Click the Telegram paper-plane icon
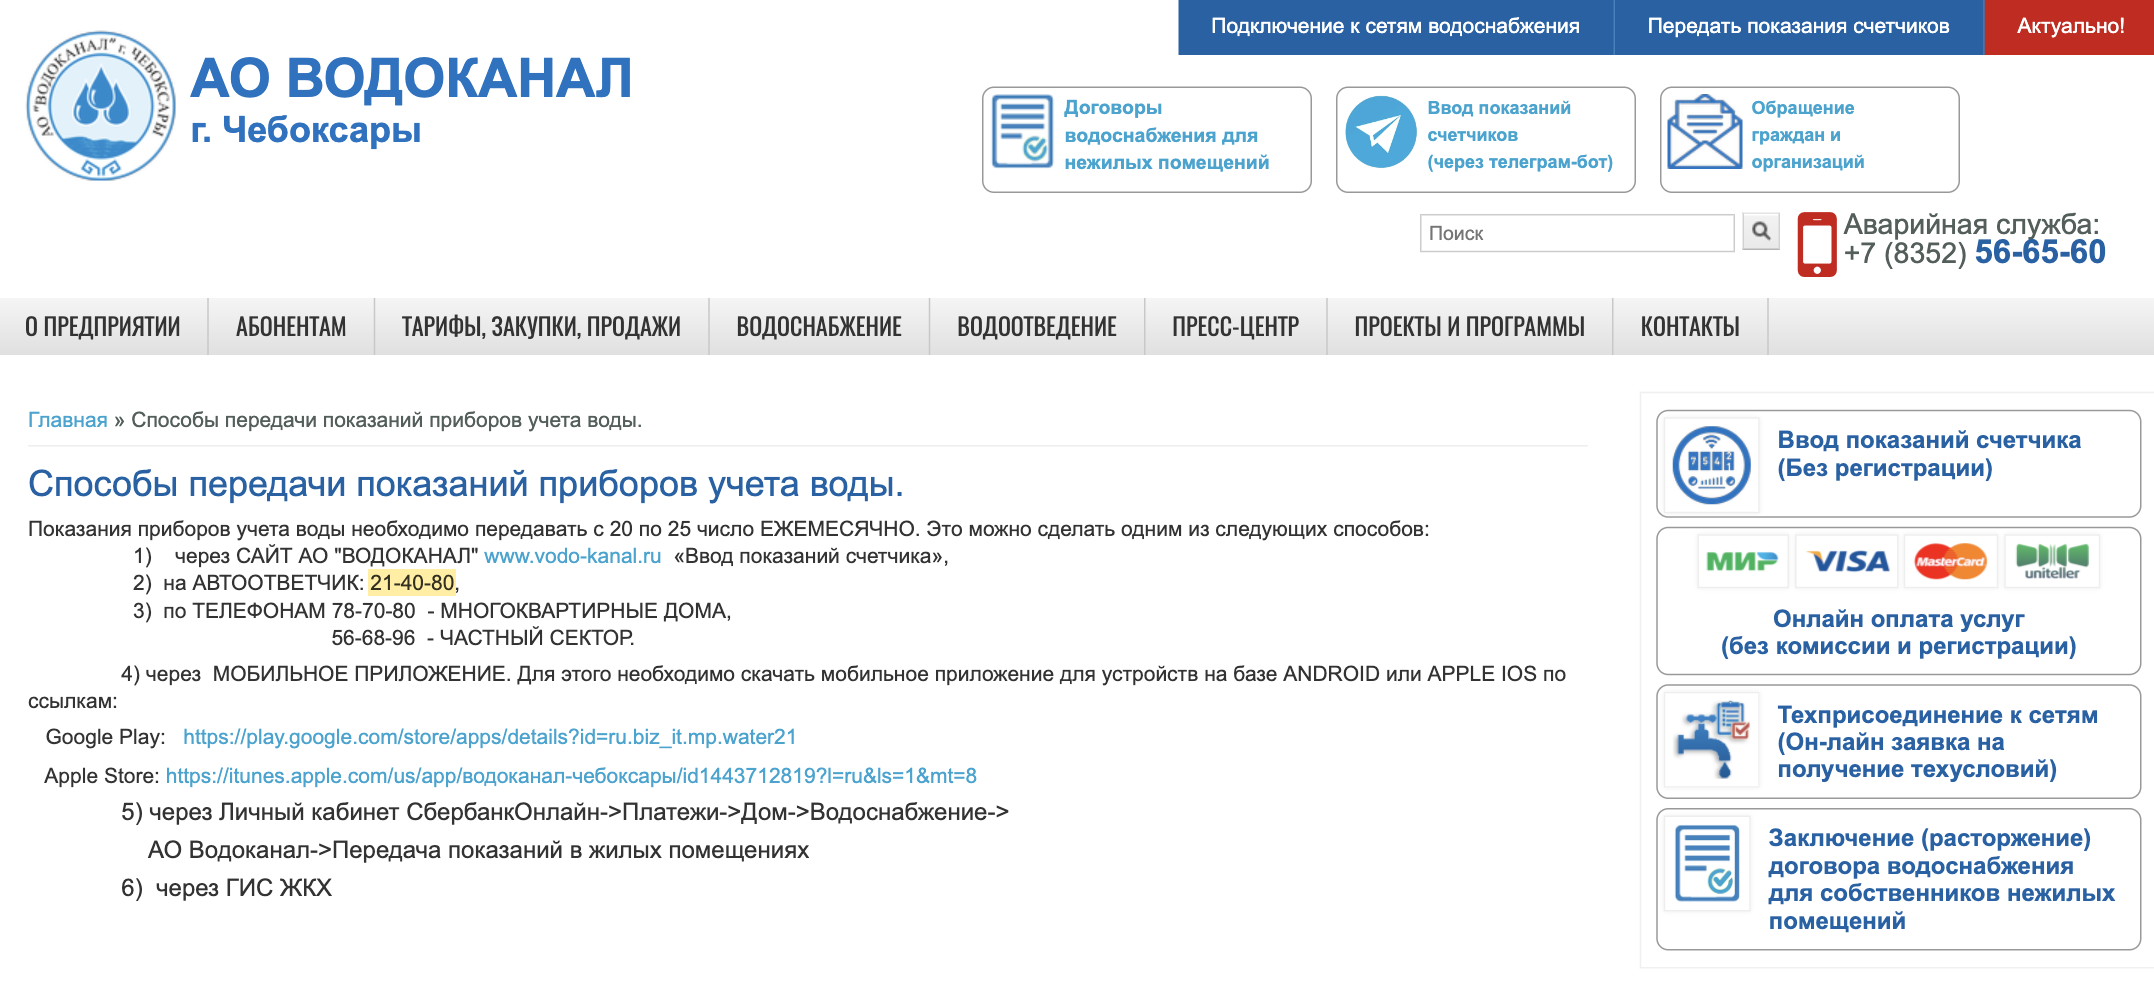 [x=1381, y=132]
